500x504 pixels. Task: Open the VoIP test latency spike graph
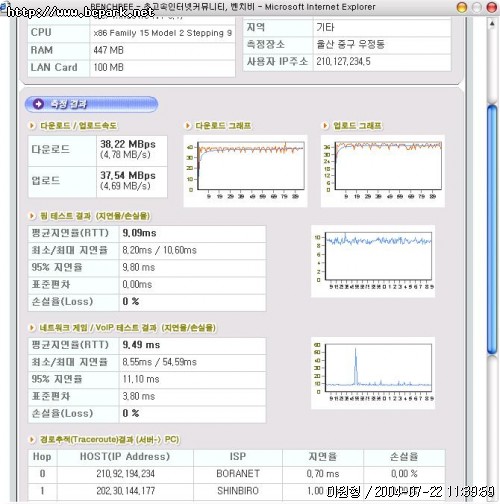373,373
